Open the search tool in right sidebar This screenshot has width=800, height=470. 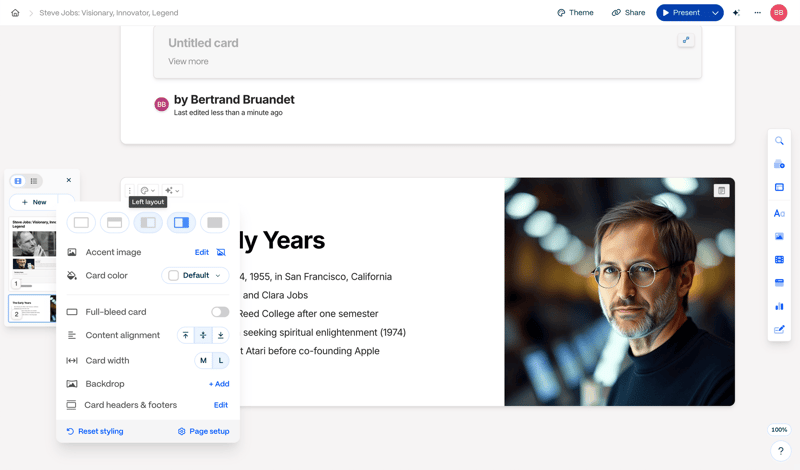779,141
